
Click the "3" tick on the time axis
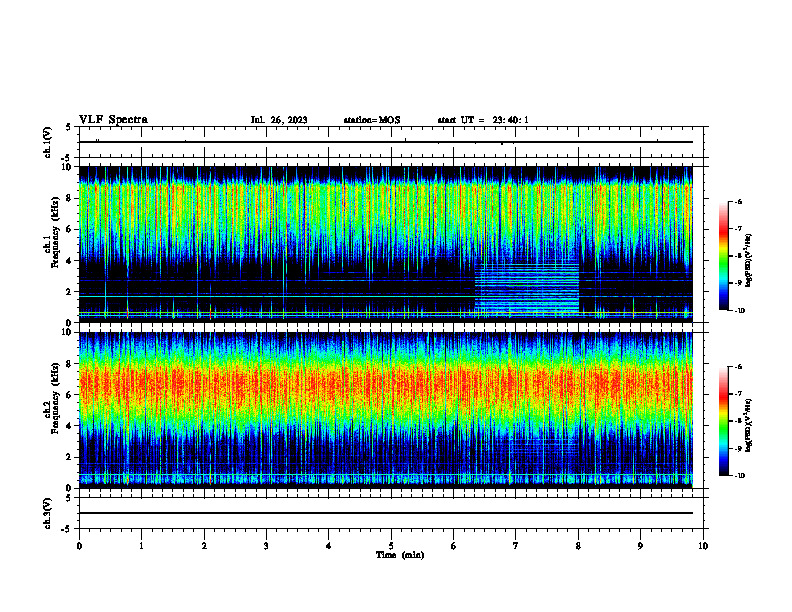266,546
